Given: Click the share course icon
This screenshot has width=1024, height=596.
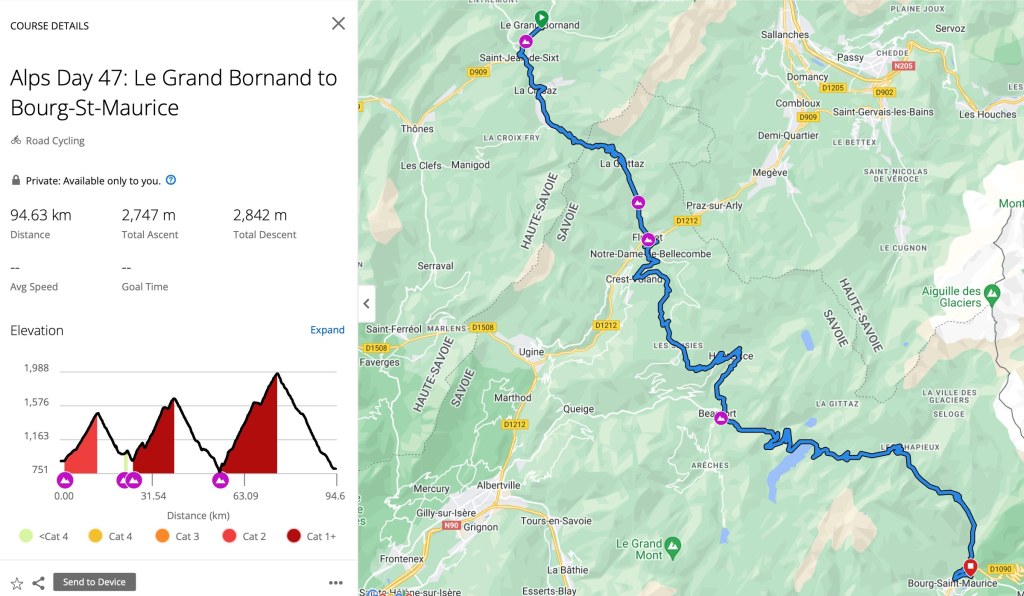Looking at the screenshot, I should coord(39,583).
